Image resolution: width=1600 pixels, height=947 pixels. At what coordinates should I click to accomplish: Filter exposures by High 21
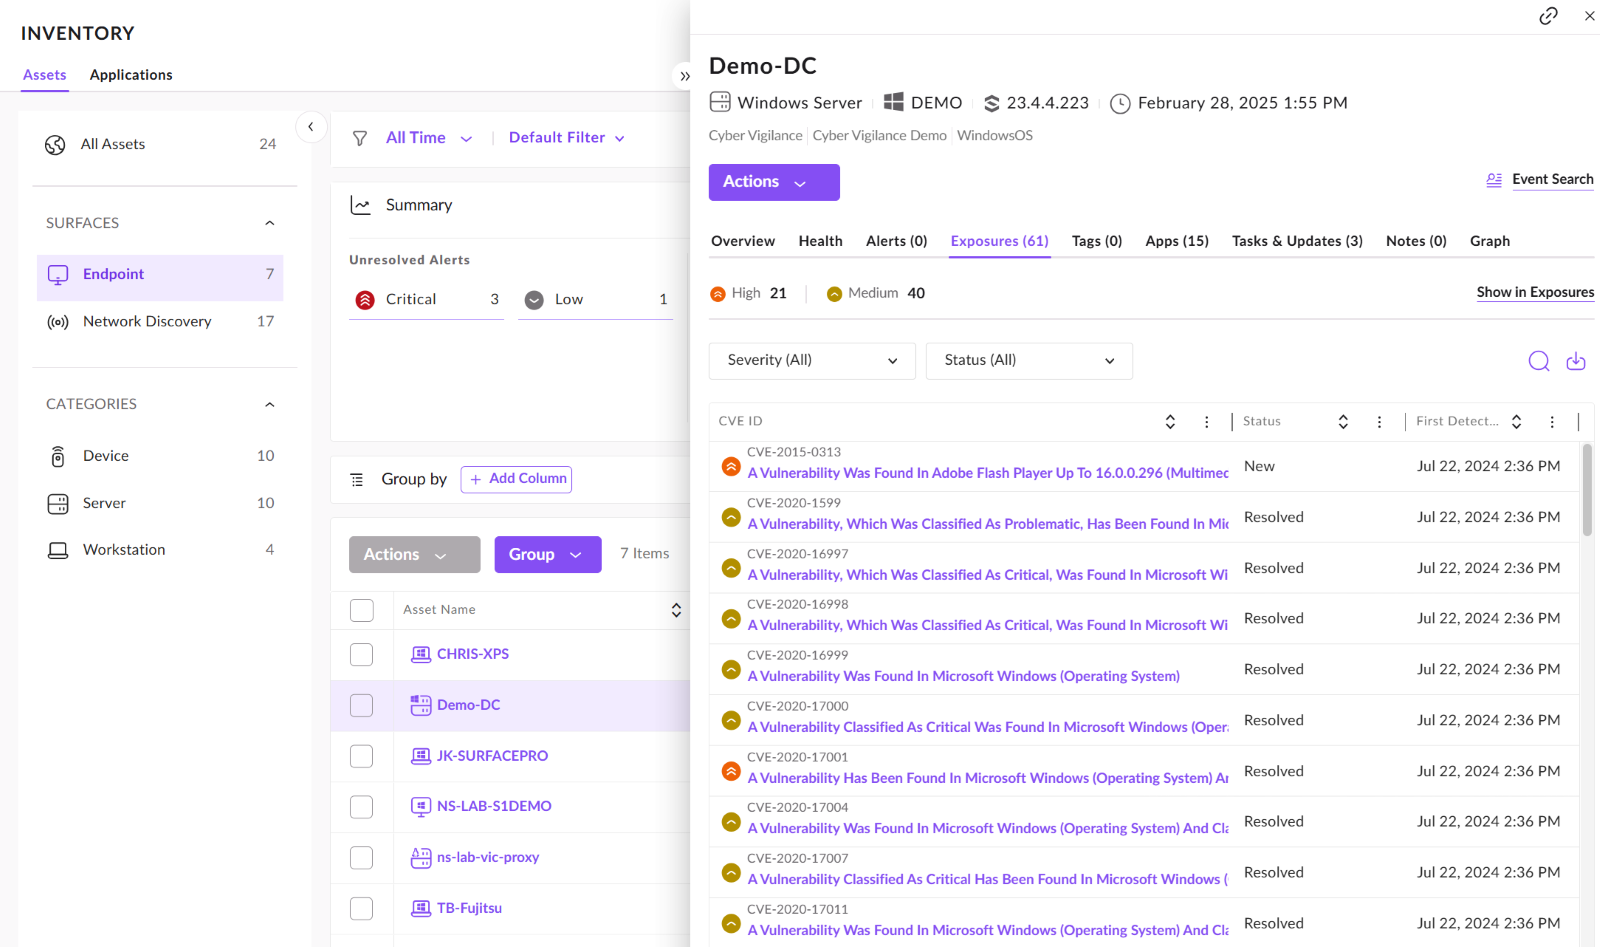[748, 294]
